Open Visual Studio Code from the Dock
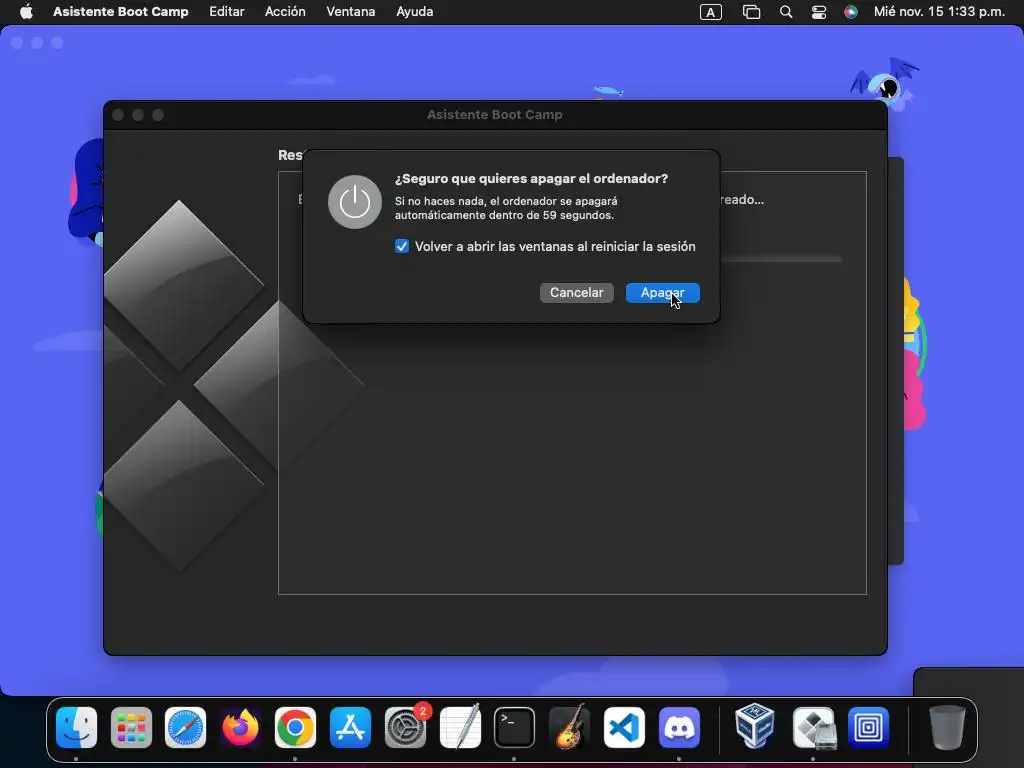 pos(624,727)
